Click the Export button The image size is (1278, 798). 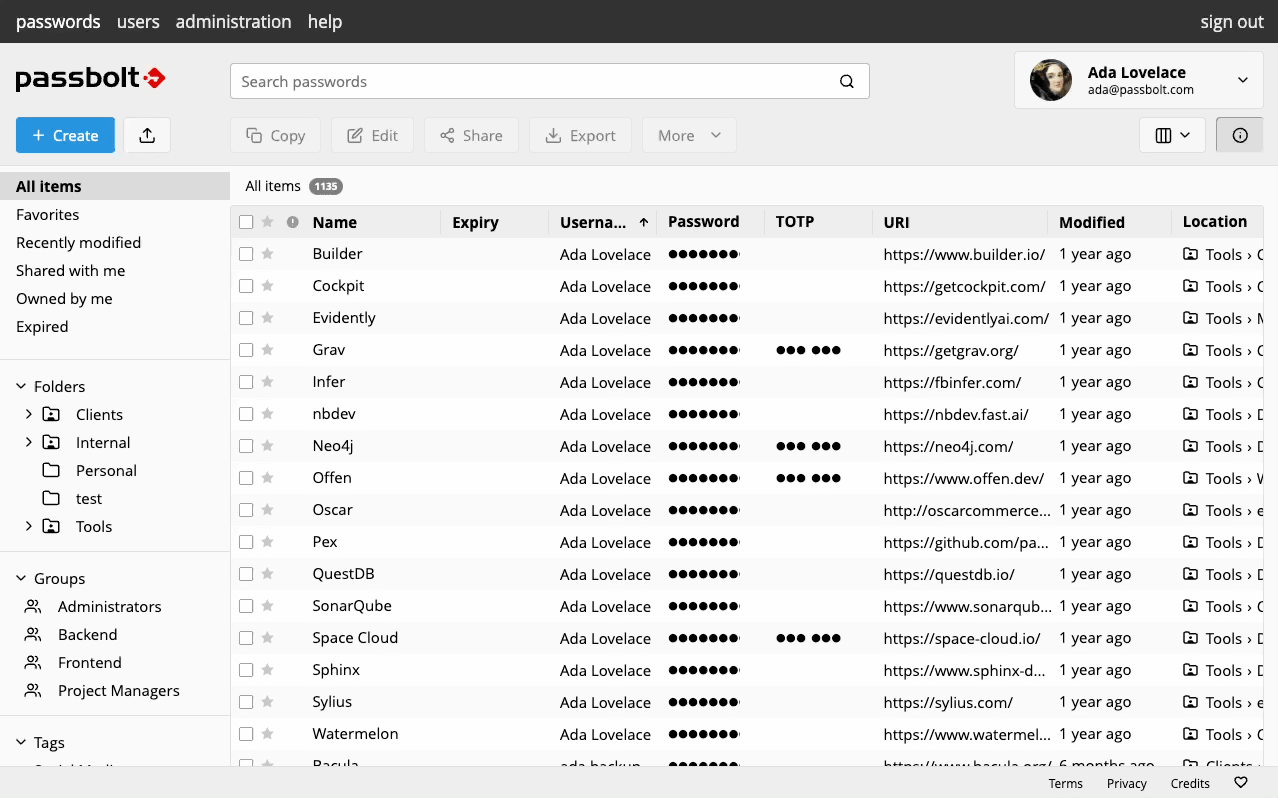580,135
